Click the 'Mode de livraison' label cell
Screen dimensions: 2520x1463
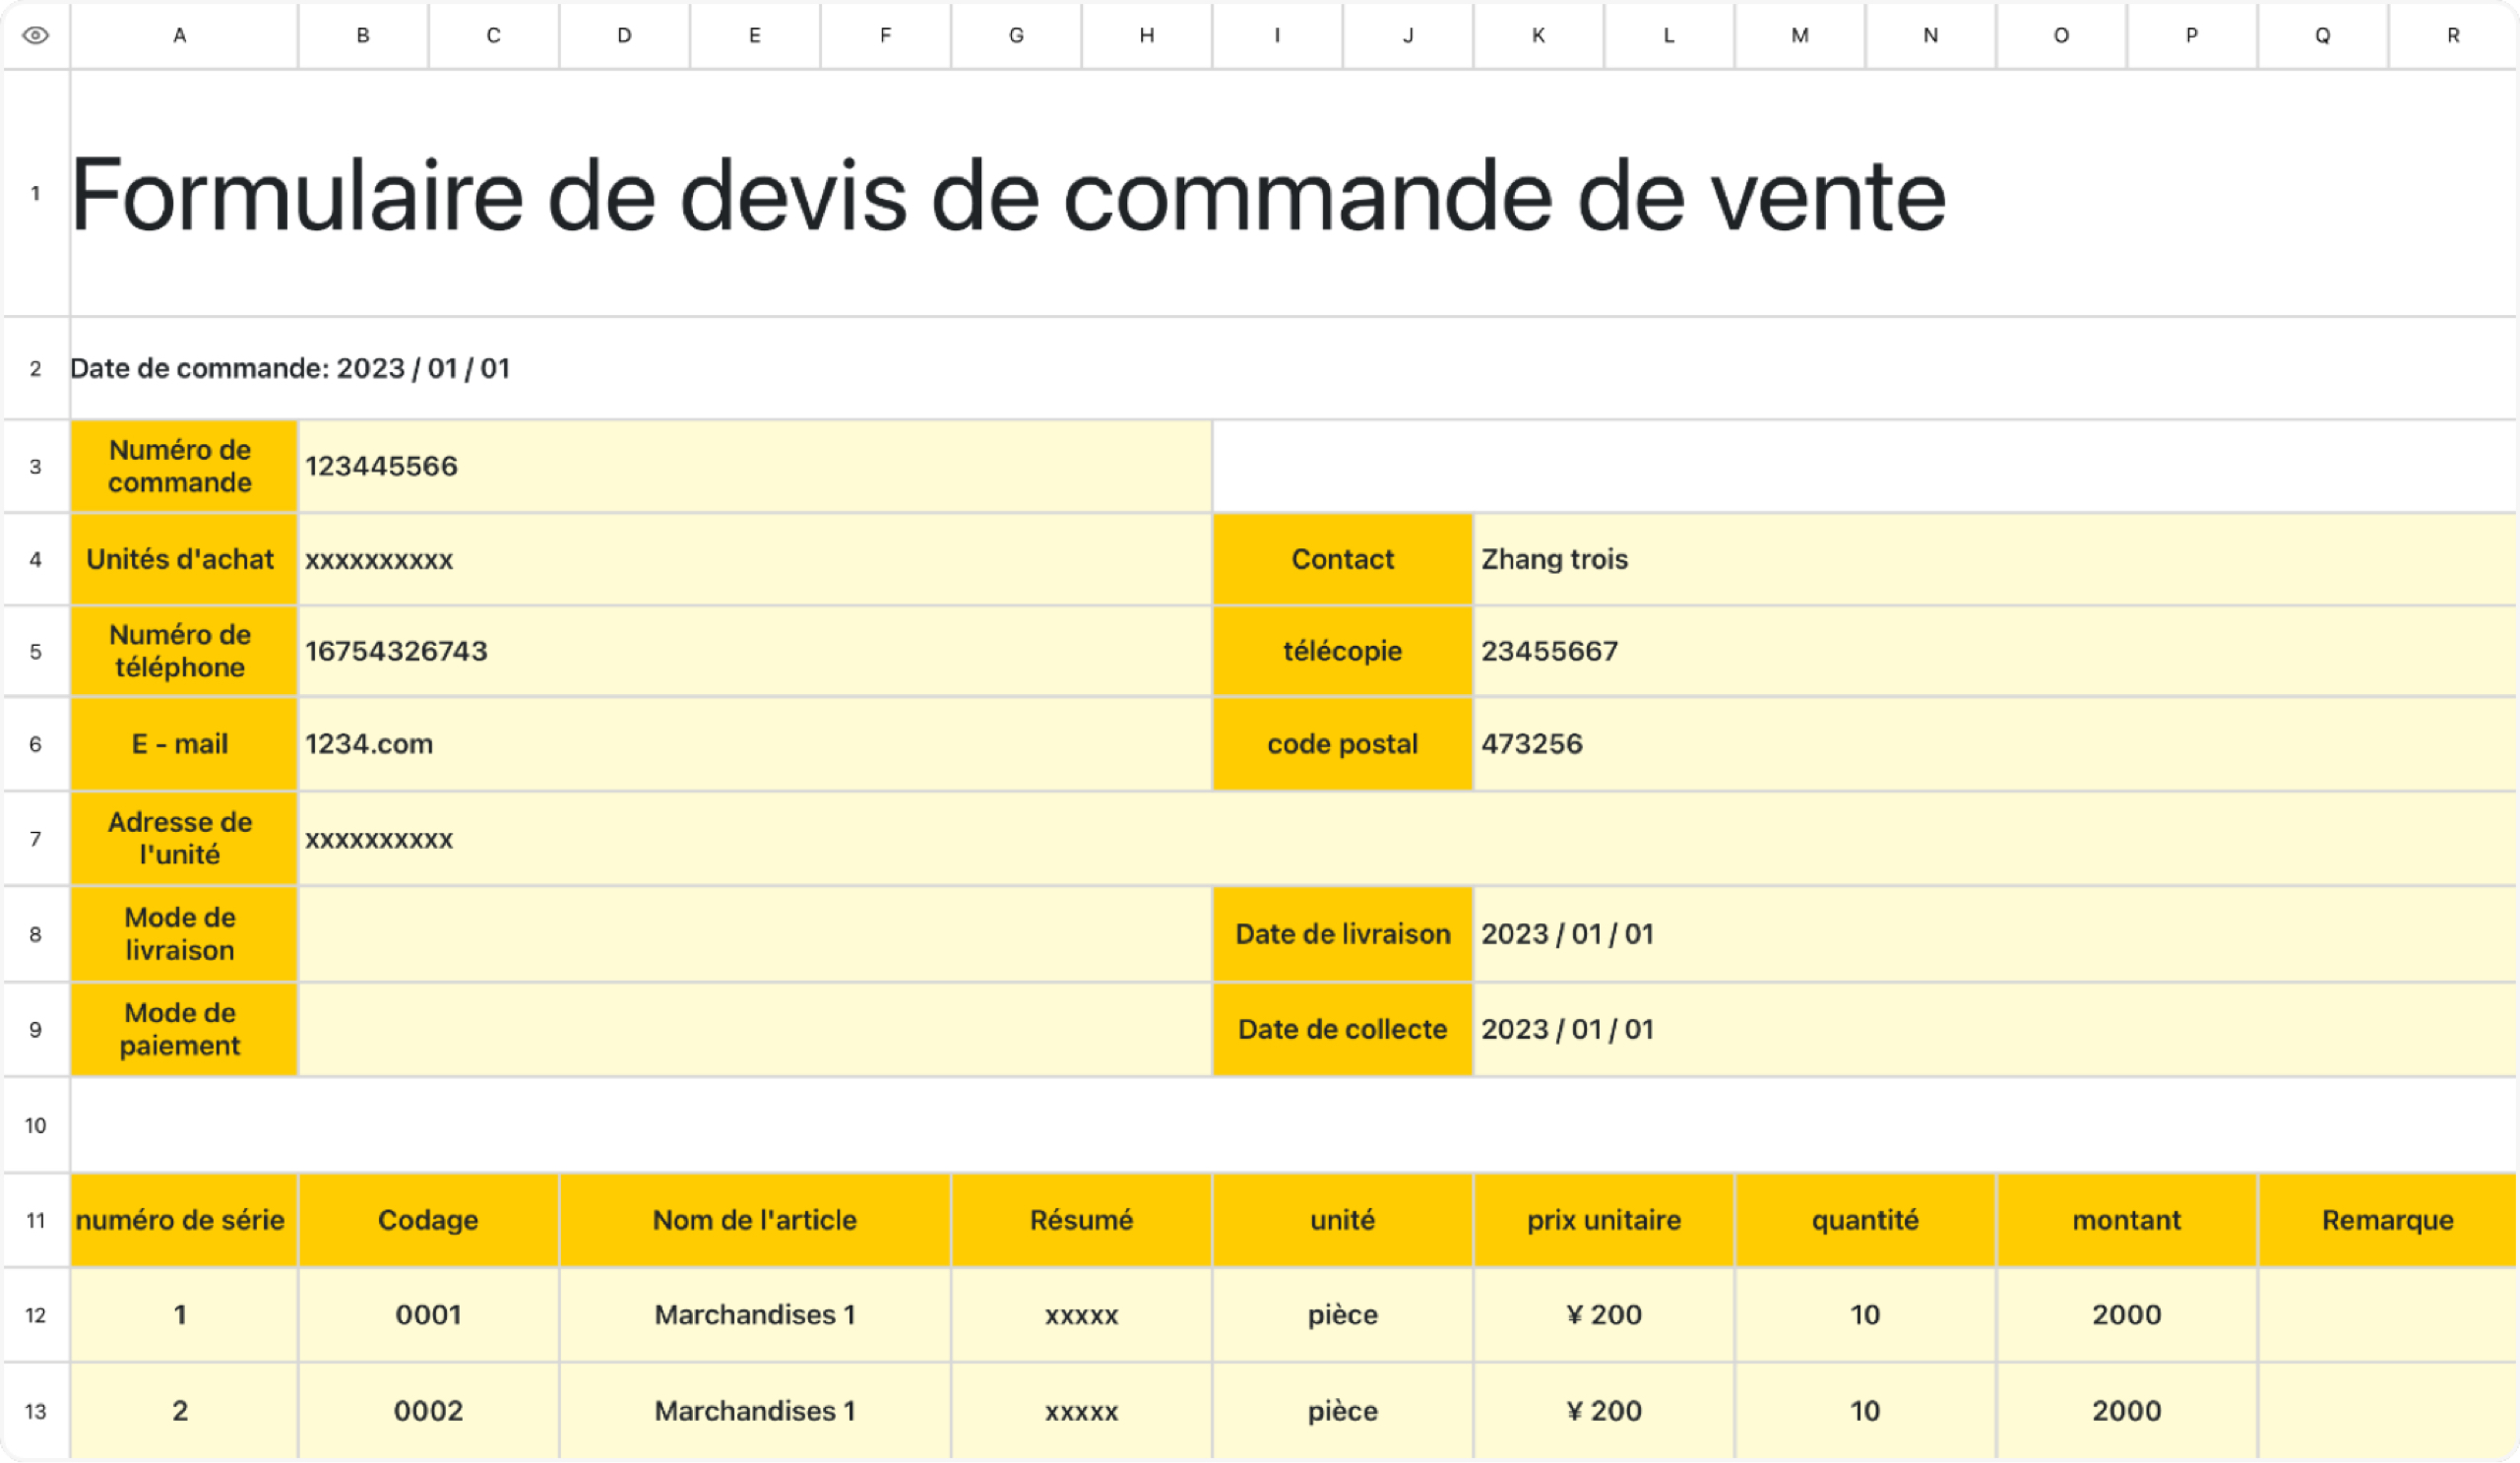[x=184, y=934]
